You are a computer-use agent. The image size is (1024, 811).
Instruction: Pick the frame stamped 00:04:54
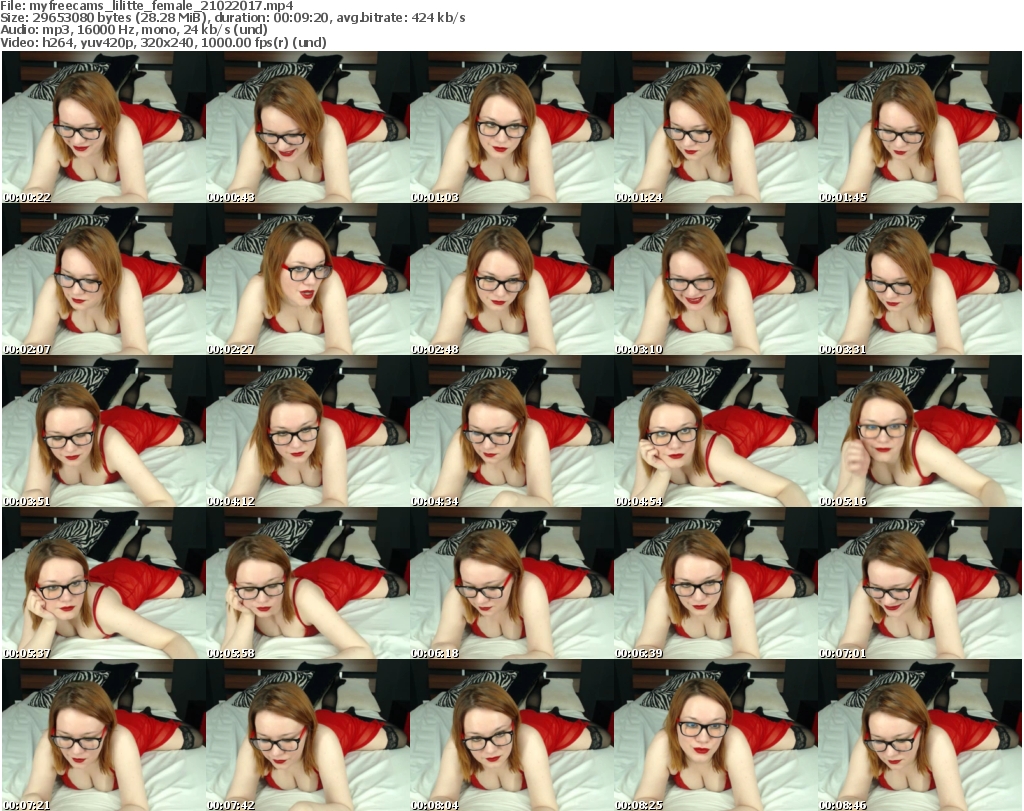[x=715, y=431]
